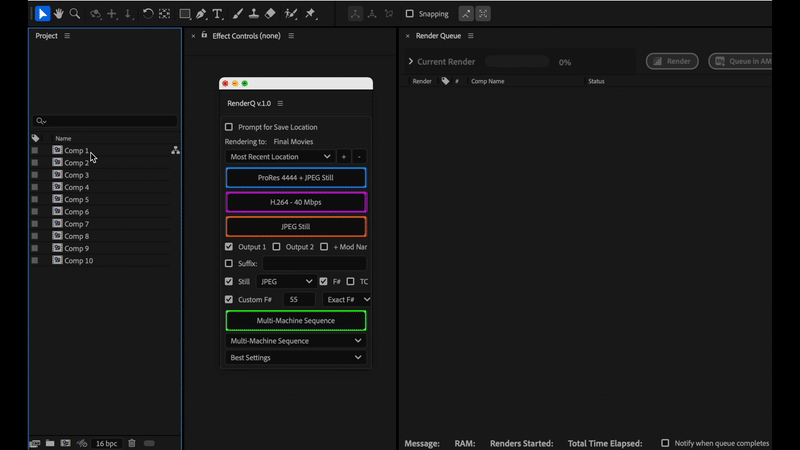The image size is (800, 450).
Task: Click the Local Axis mode icon
Action: click(x=355, y=14)
